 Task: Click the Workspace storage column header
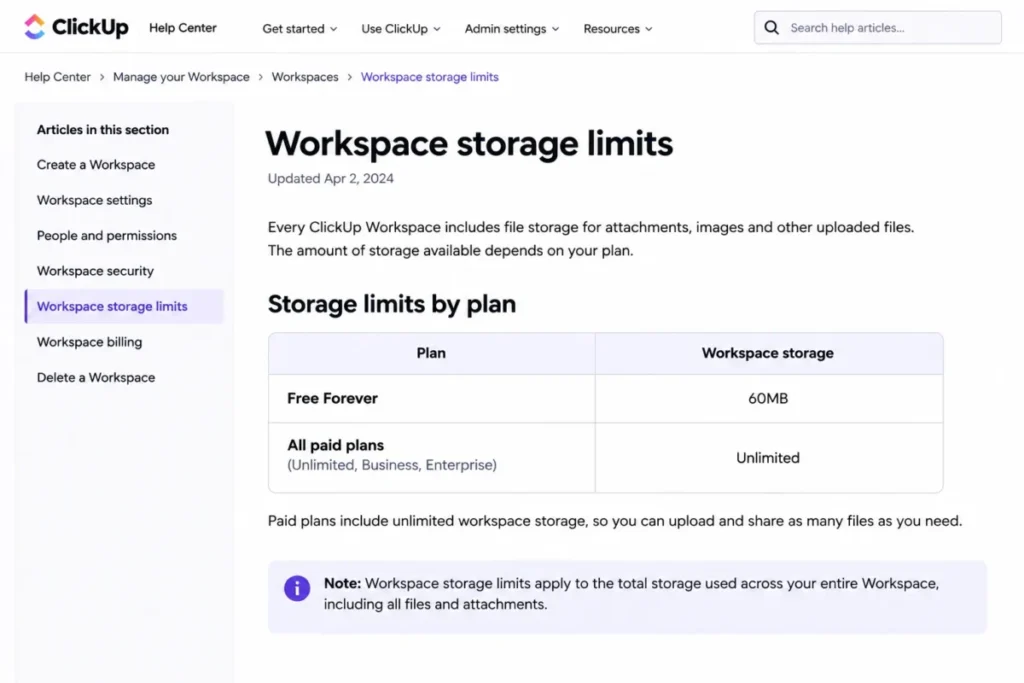769,353
